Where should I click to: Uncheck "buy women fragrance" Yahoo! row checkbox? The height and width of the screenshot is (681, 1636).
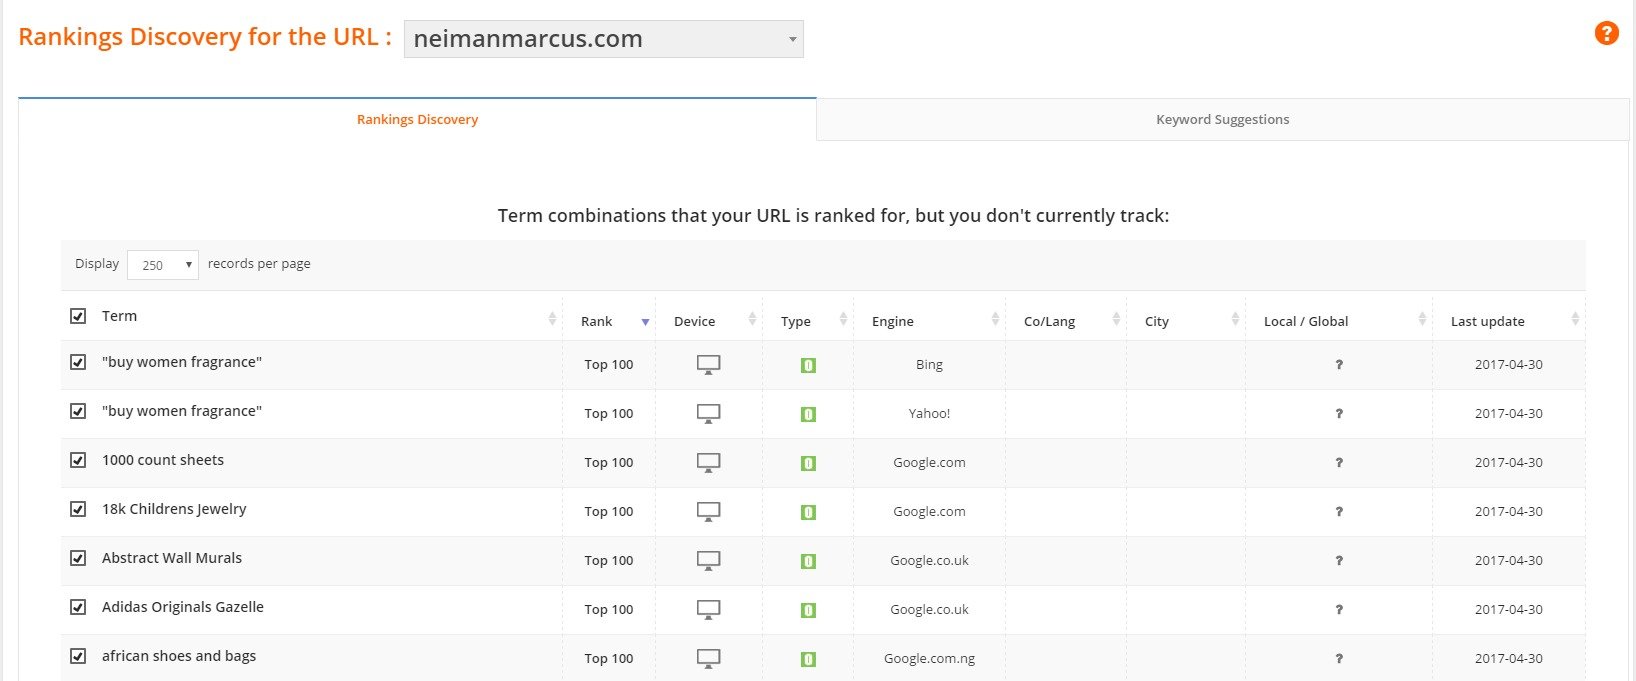pyautogui.click(x=78, y=411)
